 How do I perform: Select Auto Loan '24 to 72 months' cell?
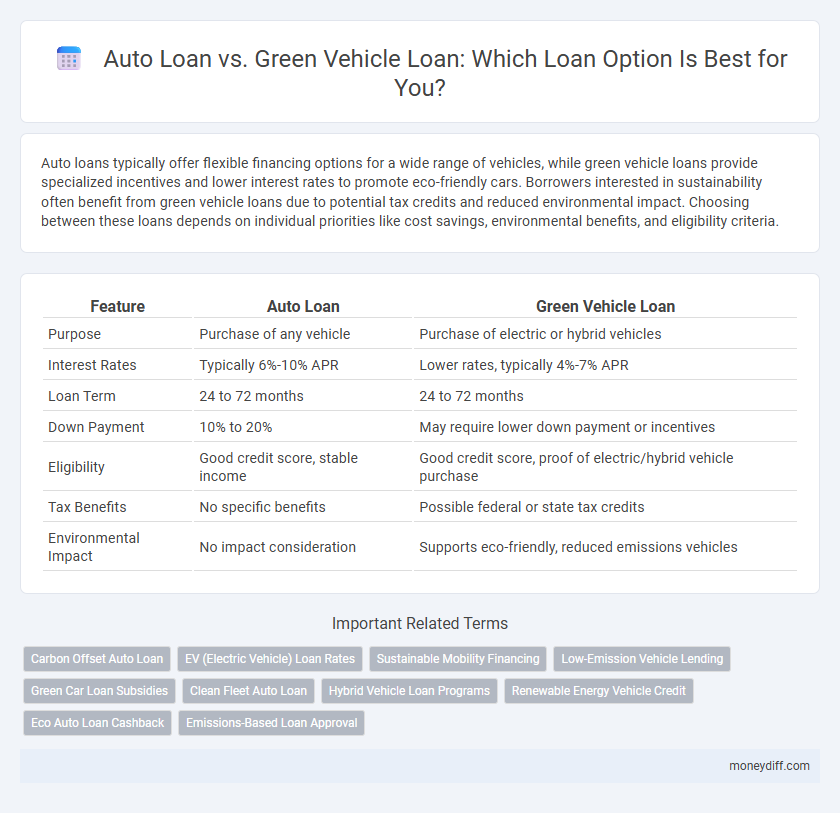pos(303,396)
